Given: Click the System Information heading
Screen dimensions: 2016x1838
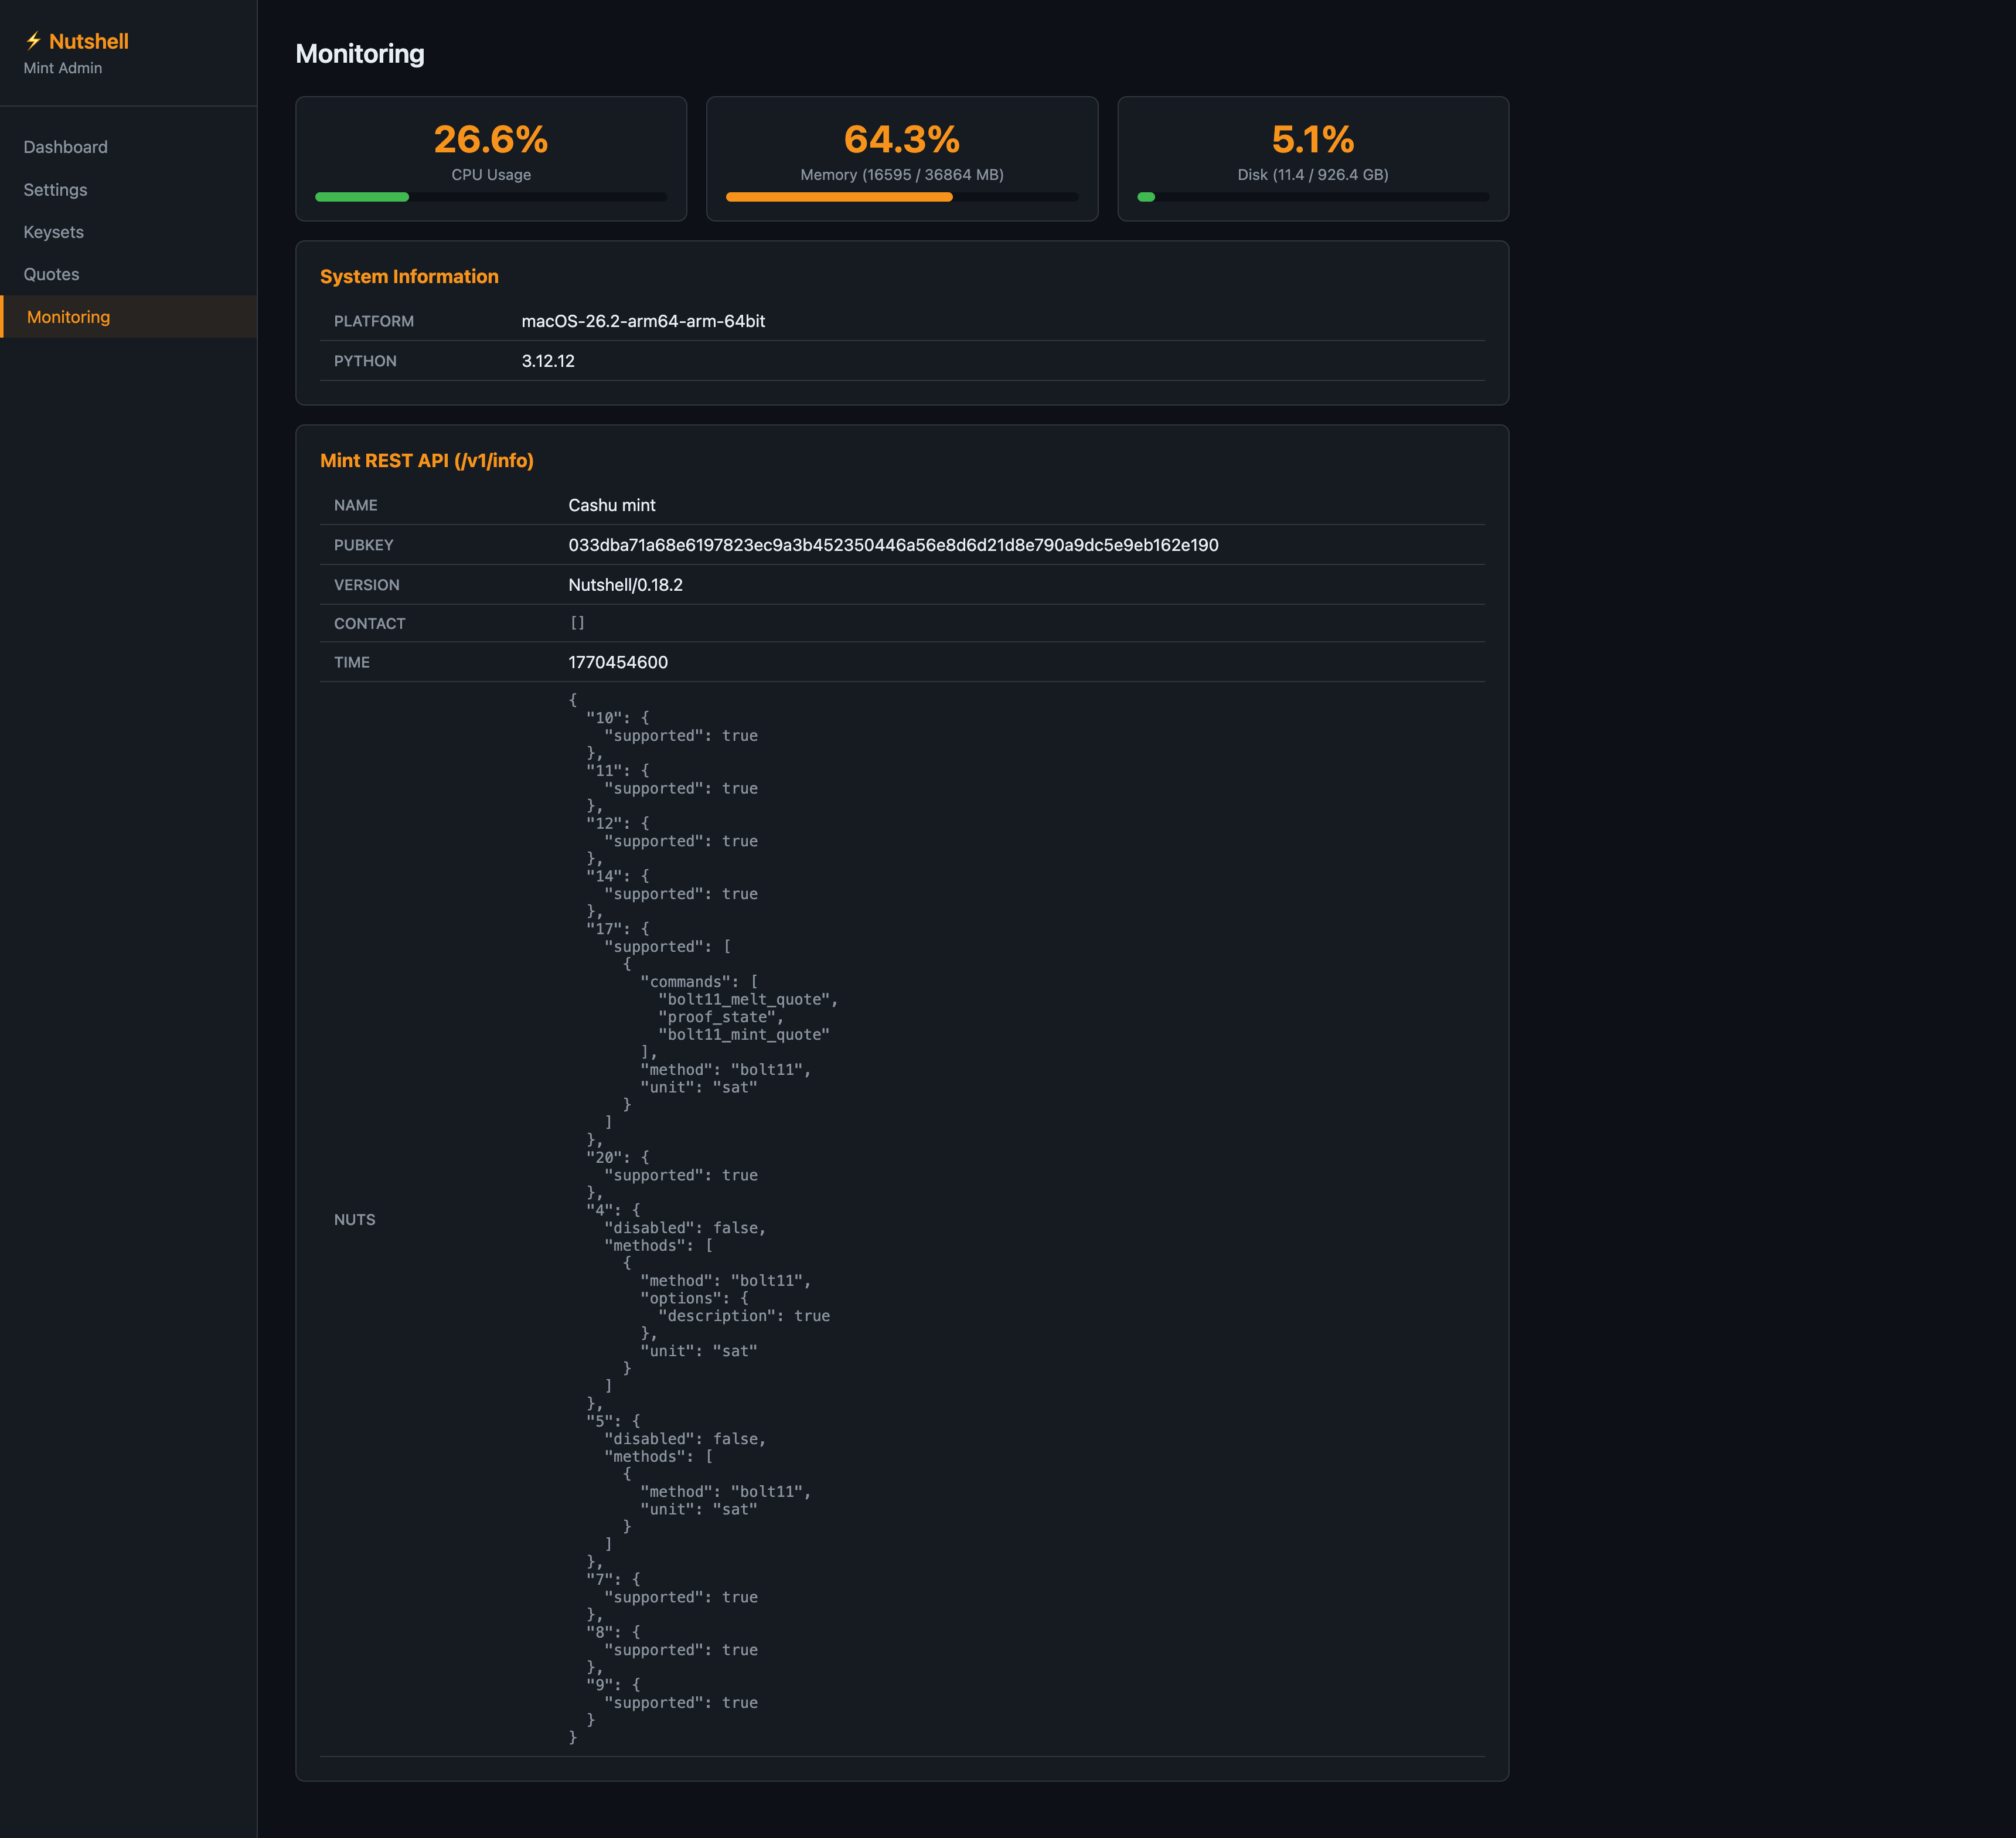Looking at the screenshot, I should (x=409, y=277).
